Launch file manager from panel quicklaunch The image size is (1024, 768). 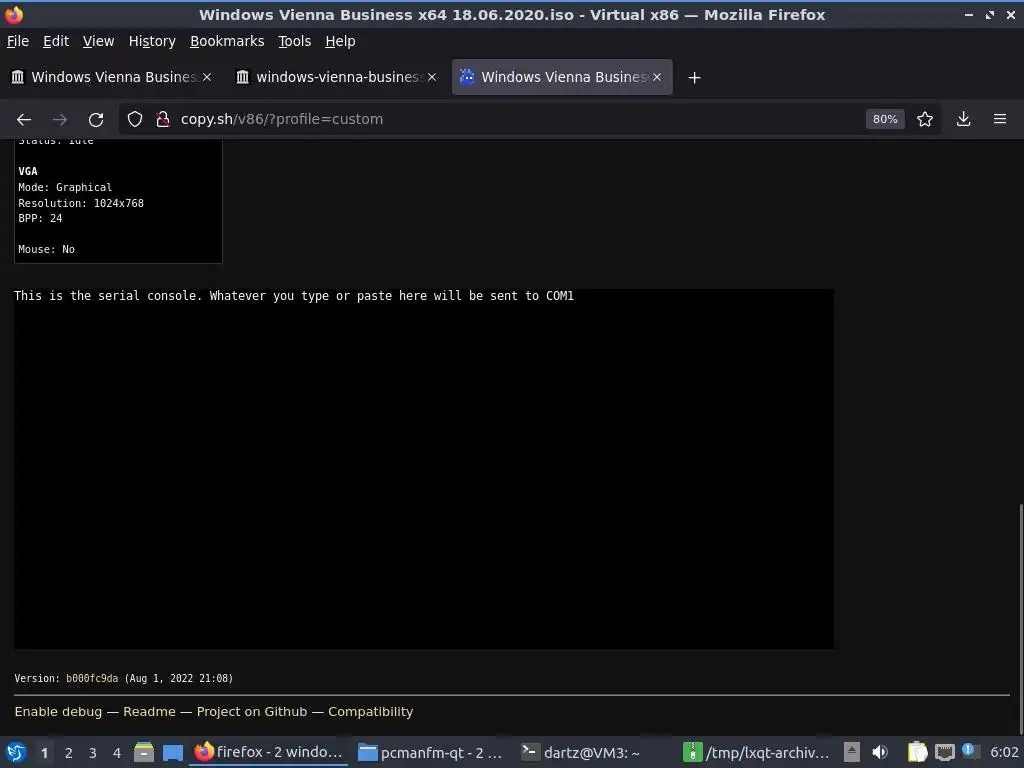point(144,753)
